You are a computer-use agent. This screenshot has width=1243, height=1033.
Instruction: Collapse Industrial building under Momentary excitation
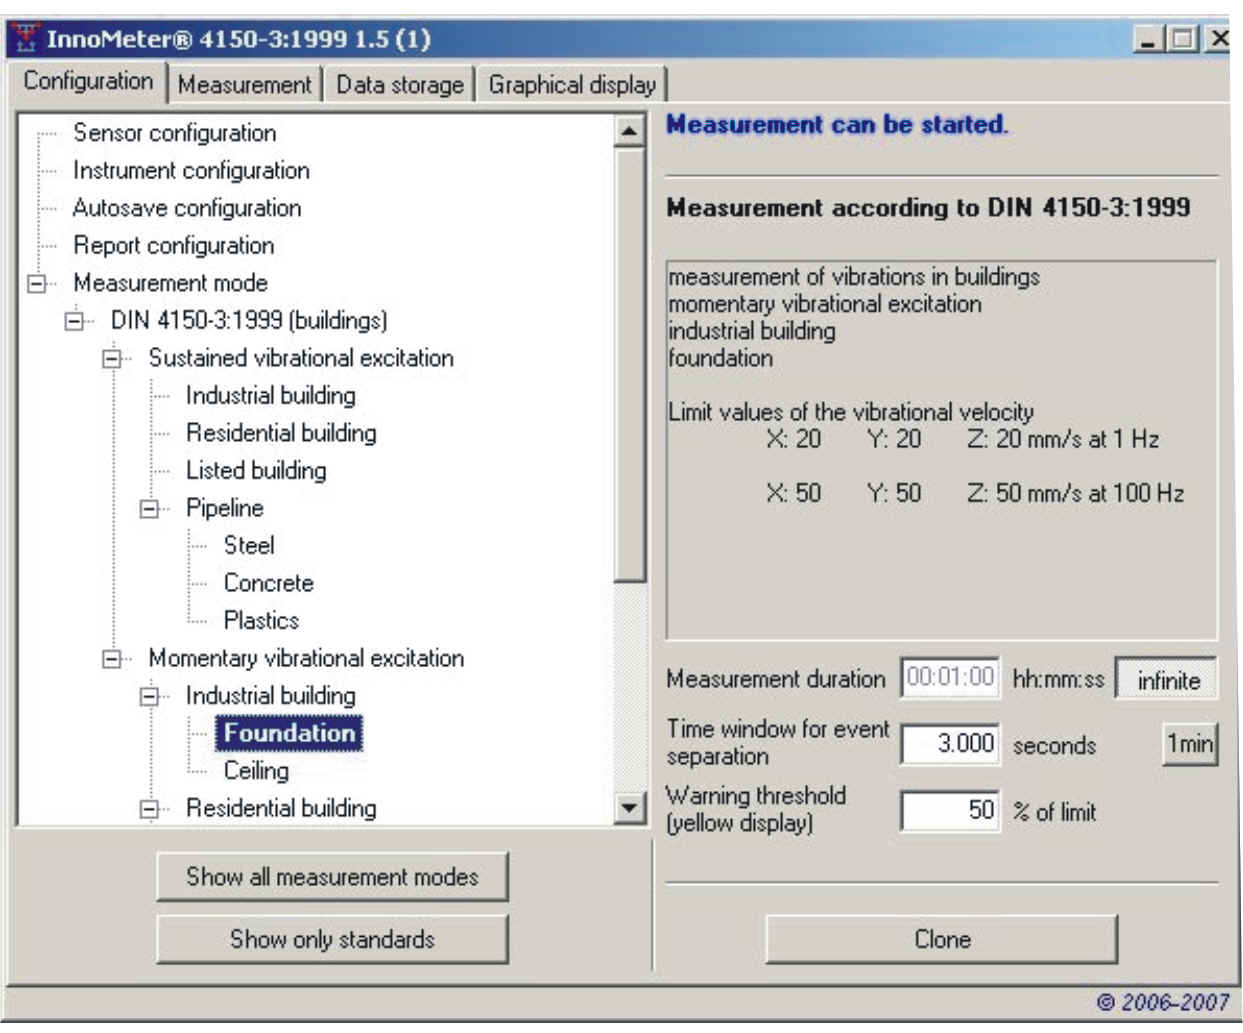coord(149,697)
